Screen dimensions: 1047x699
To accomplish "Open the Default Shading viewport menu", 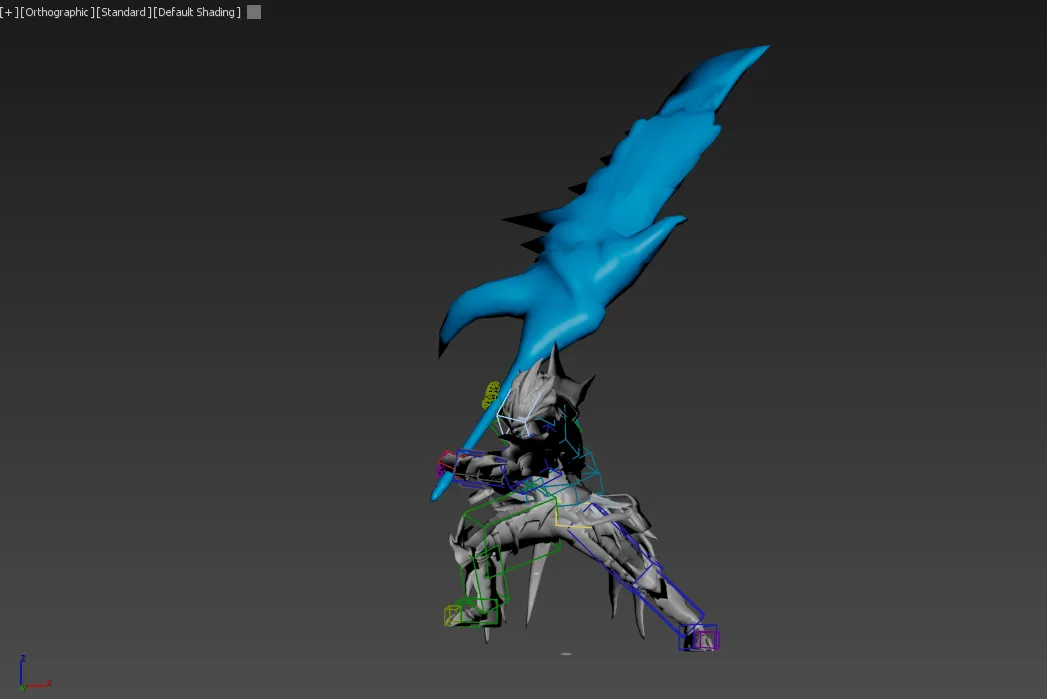I will click(x=197, y=12).
